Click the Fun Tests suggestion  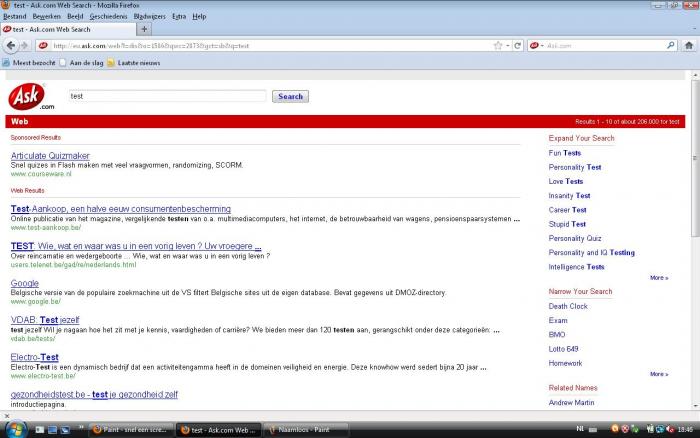565,153
